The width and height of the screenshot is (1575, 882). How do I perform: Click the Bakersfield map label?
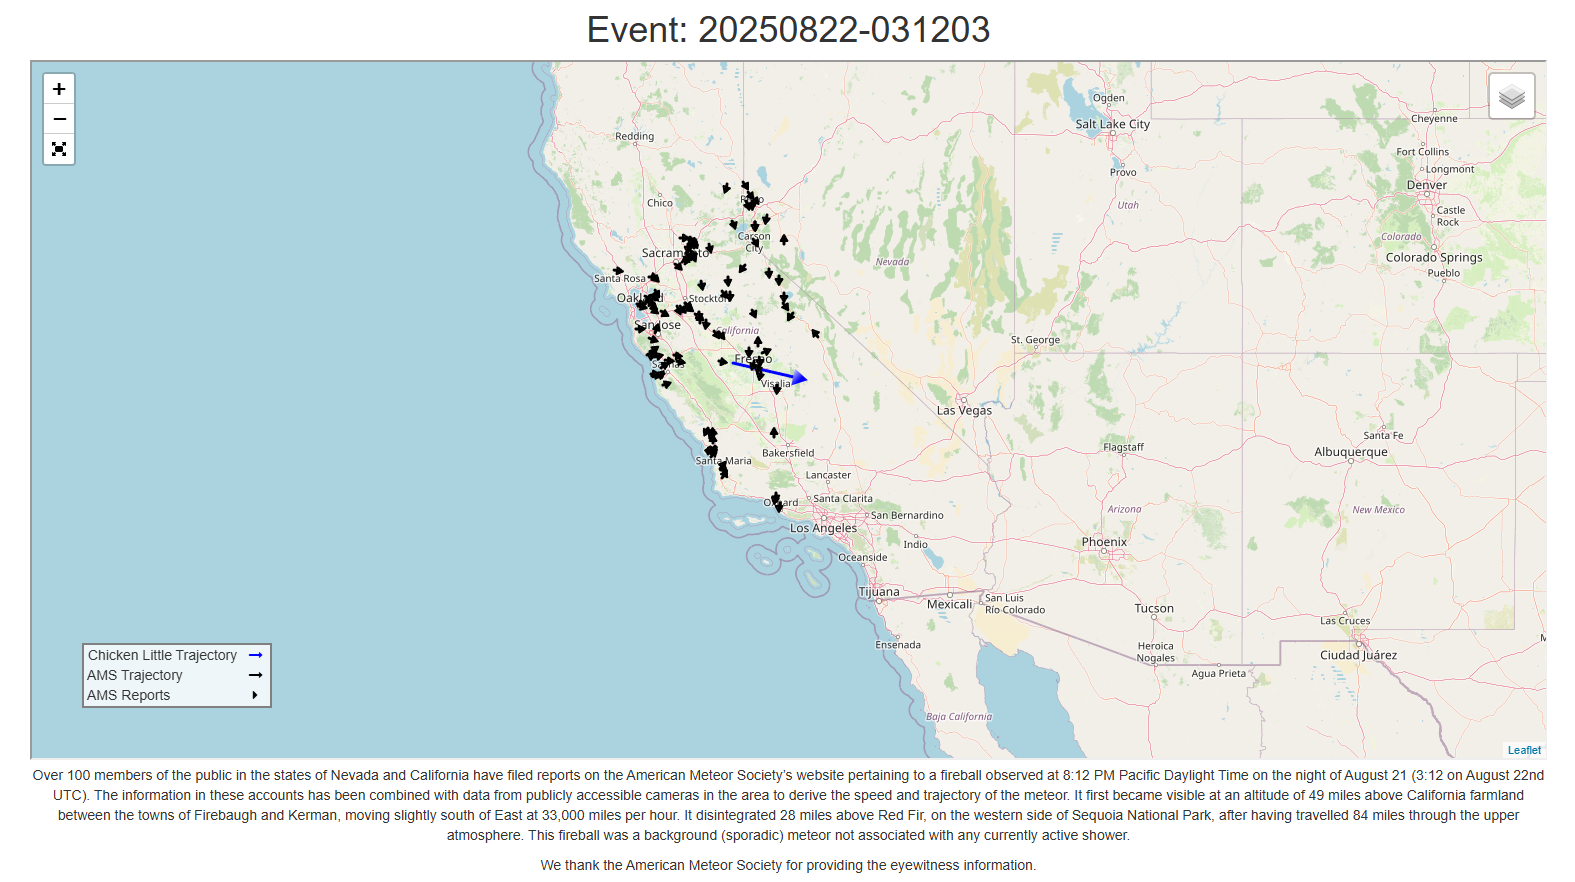tap(788, 453)
